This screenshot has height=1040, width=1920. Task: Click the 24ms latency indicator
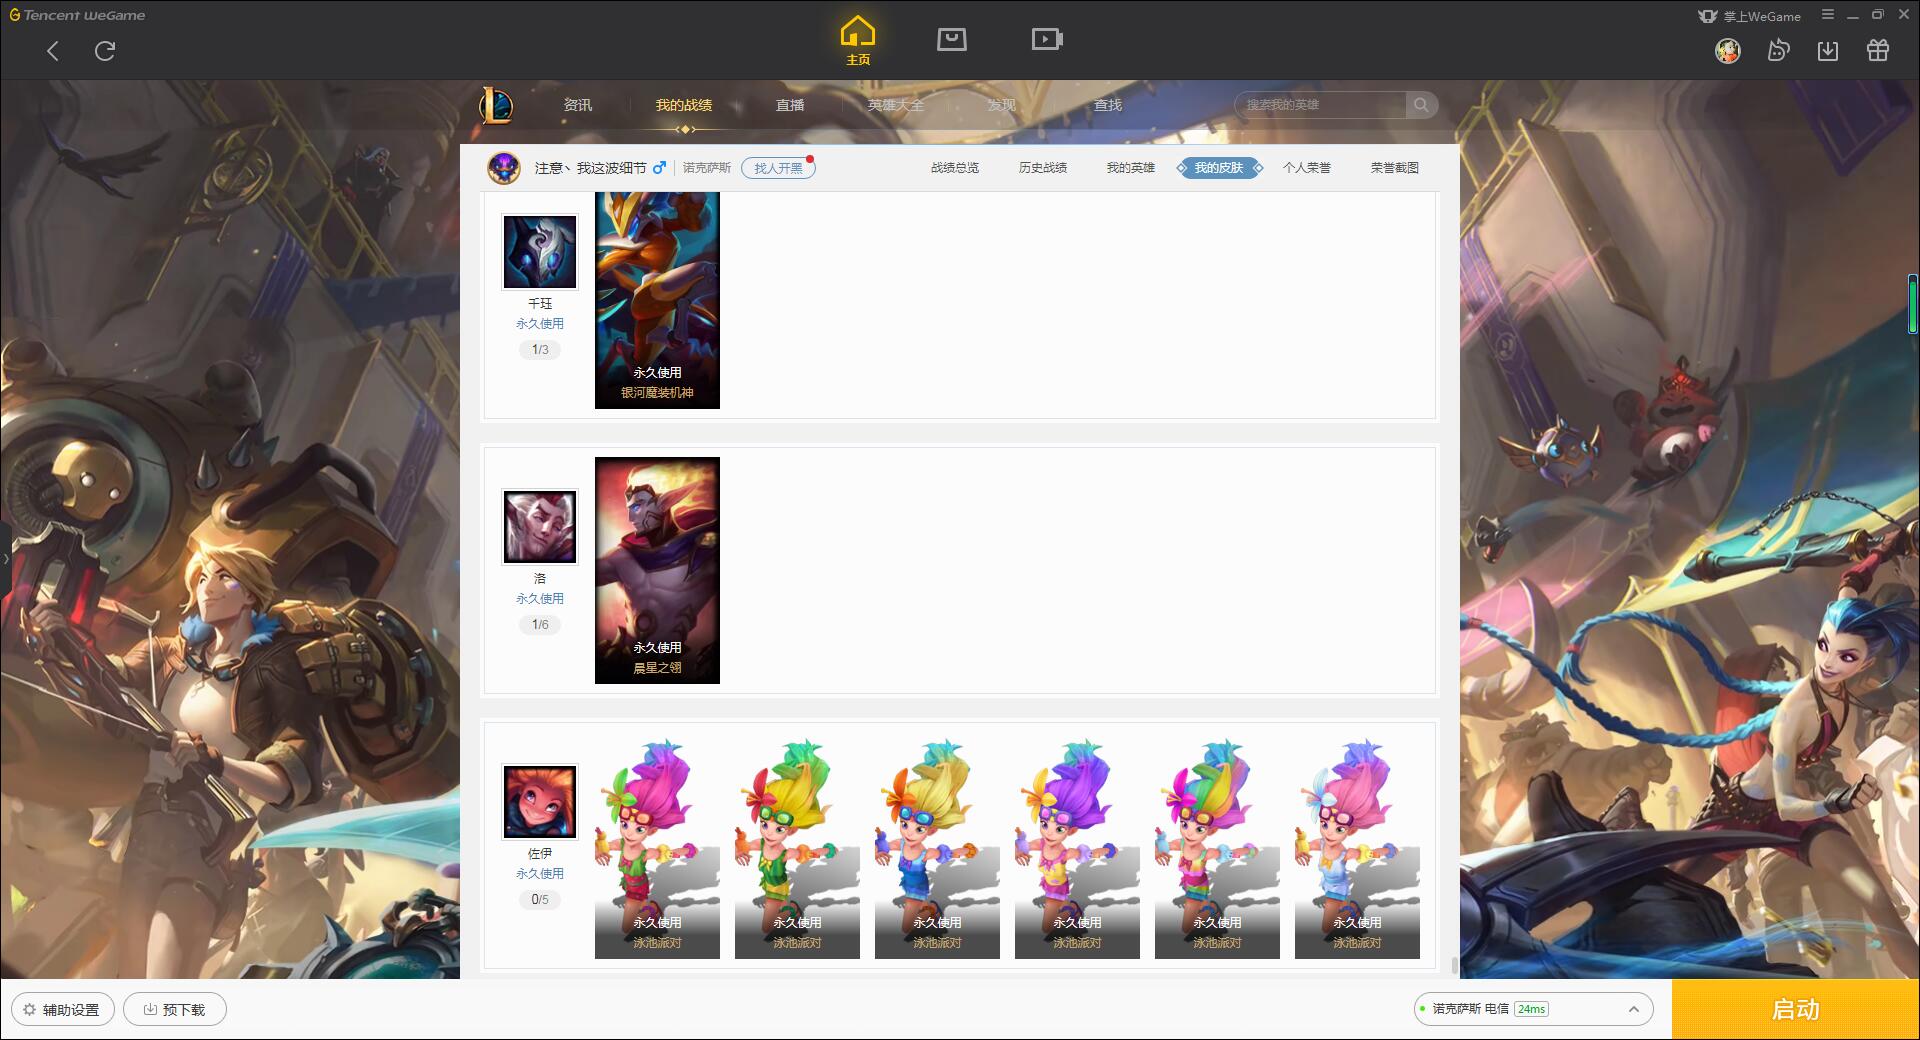tap(1531, 1010)
